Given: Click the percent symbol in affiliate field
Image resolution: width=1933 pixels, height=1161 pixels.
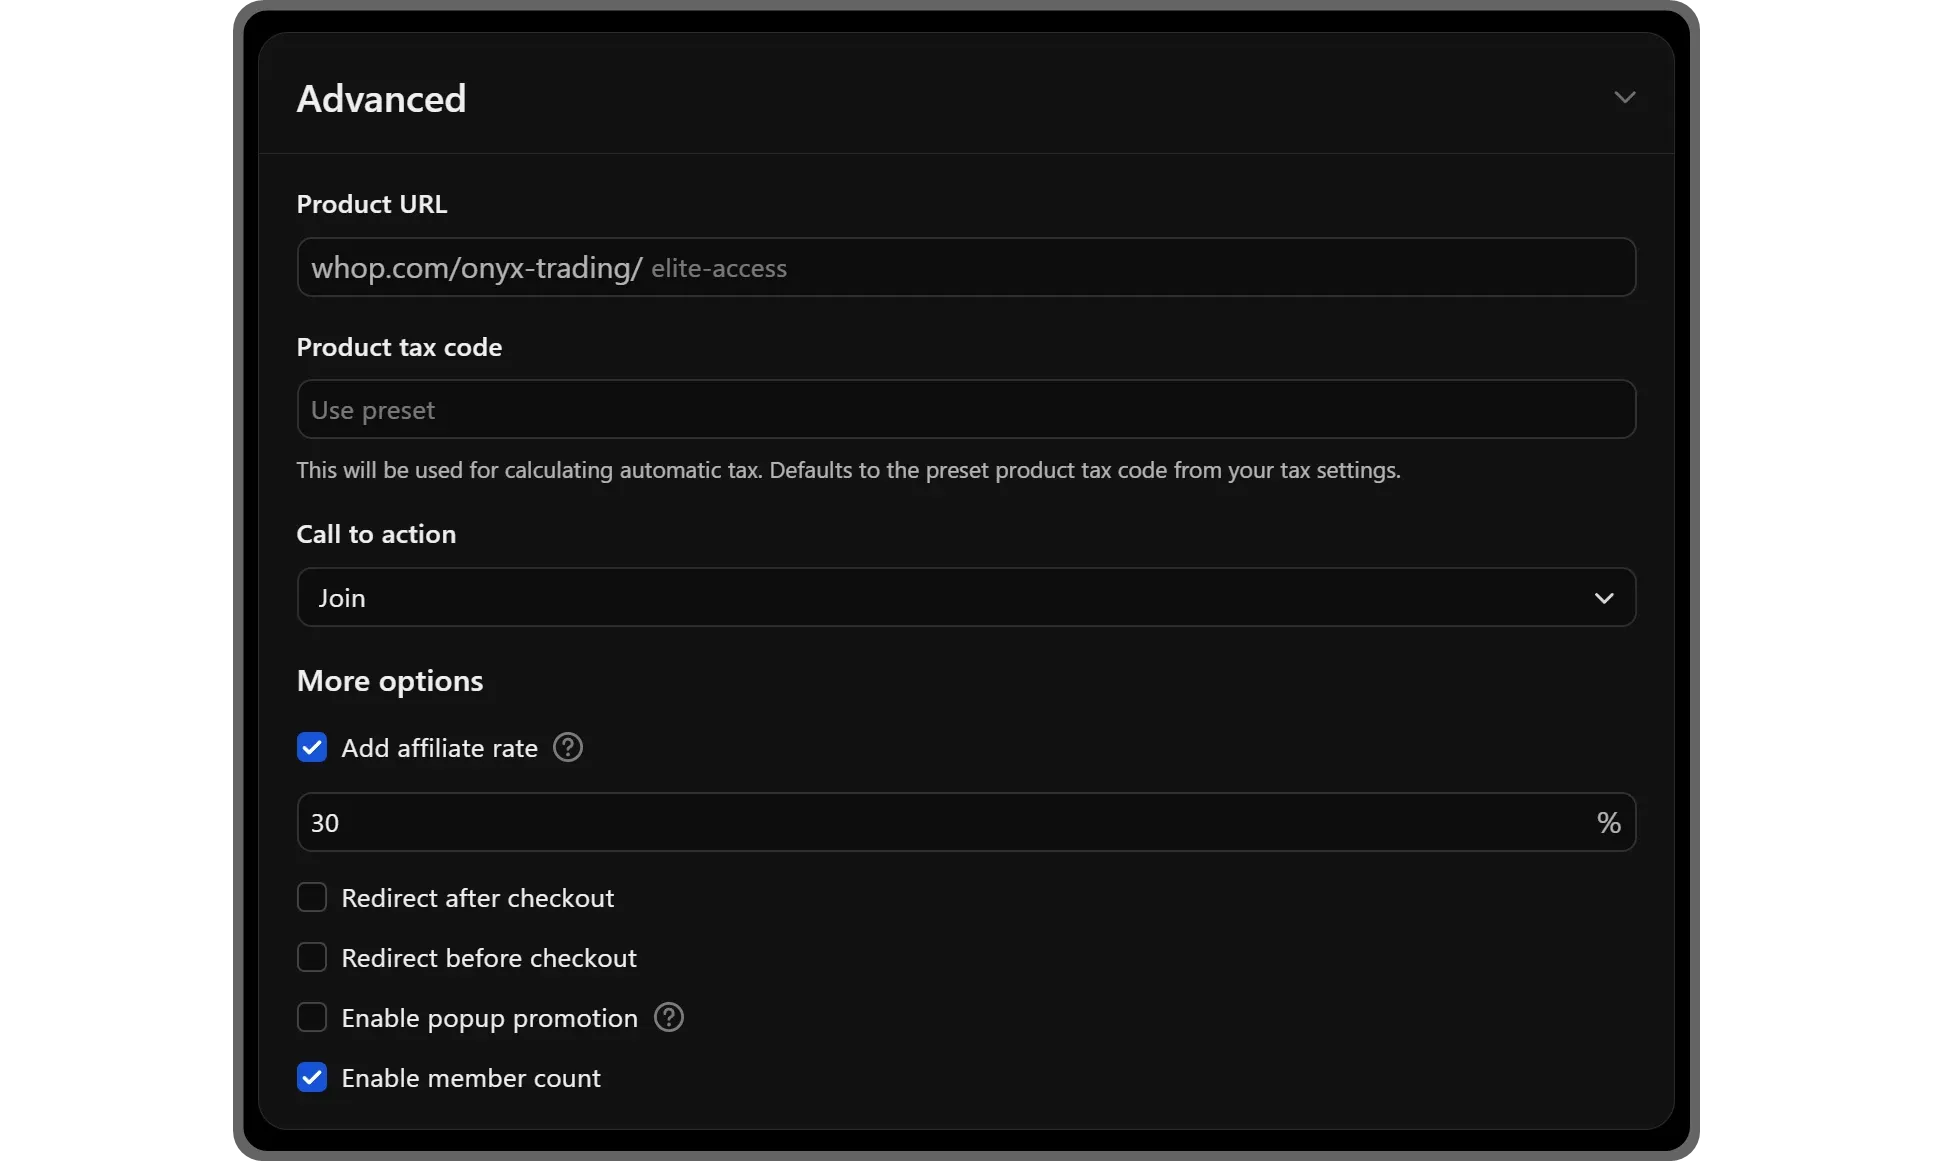Looking at the screenshot, I should click(x=1608, y=822).
